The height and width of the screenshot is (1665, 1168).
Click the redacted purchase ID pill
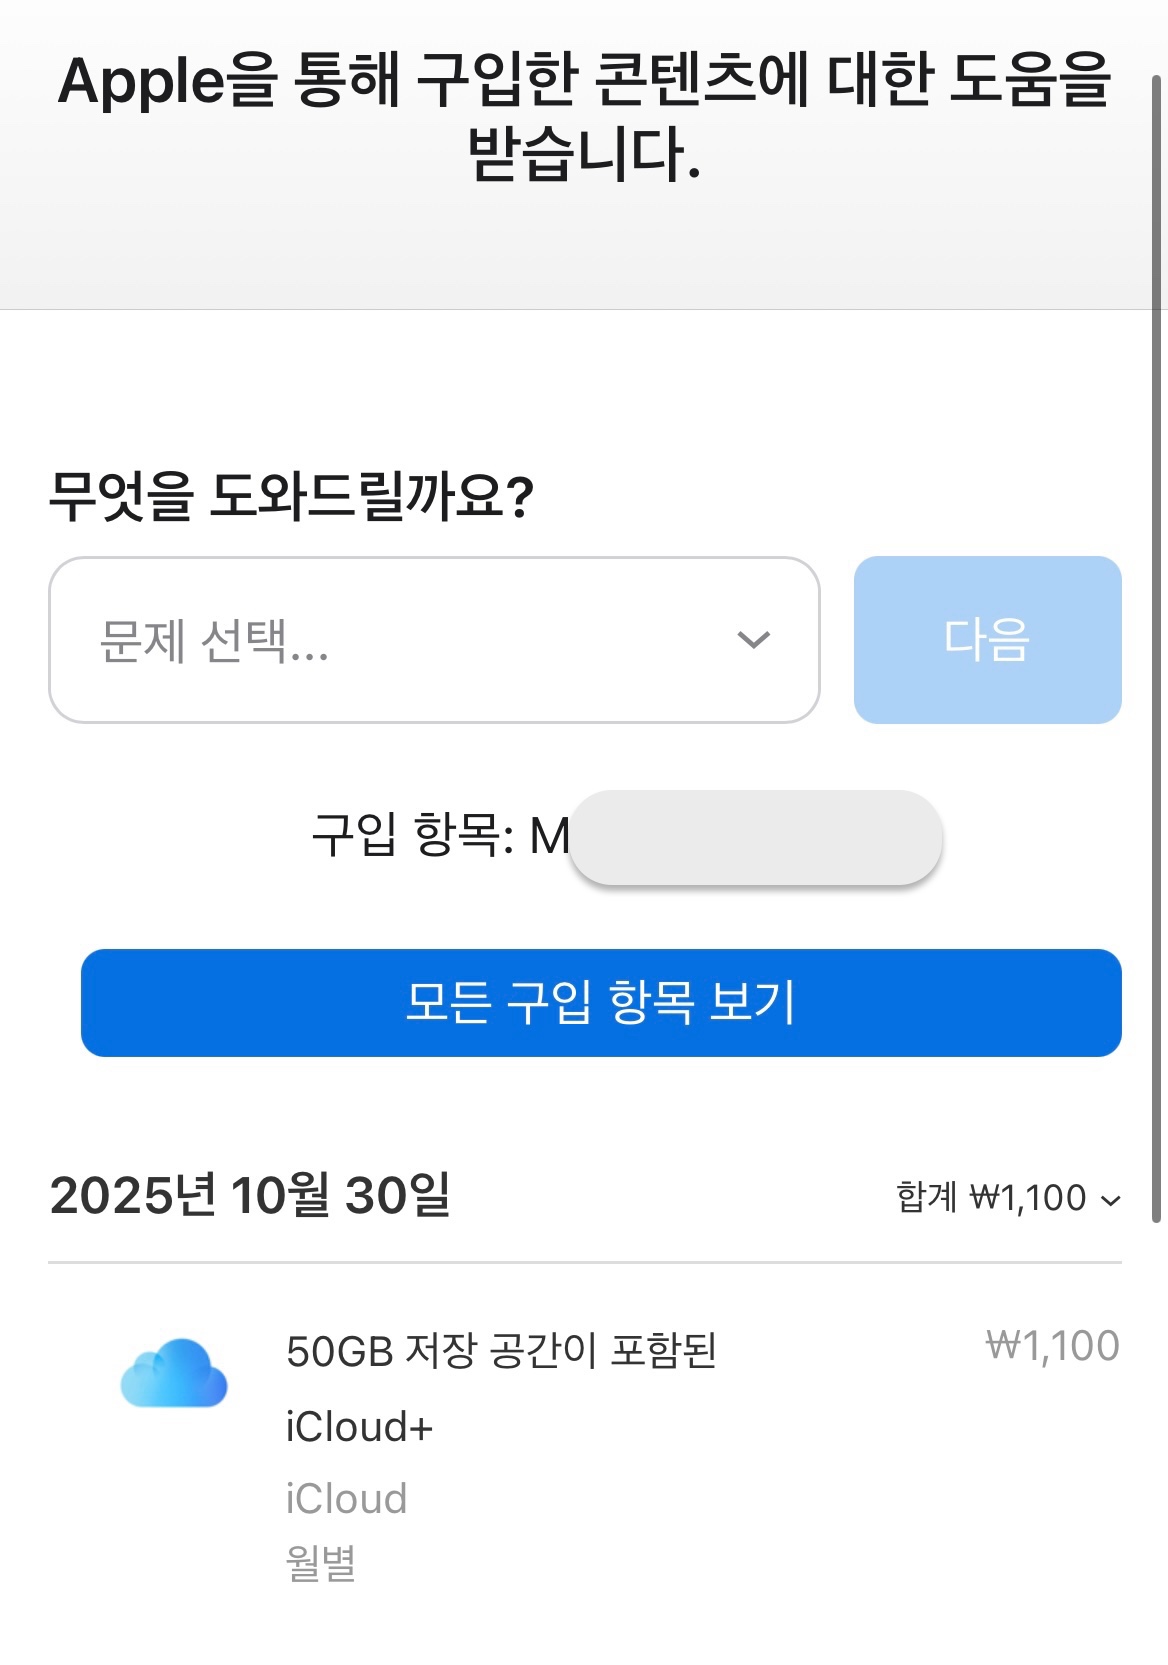pyautogui.click(x=756, y=838)
